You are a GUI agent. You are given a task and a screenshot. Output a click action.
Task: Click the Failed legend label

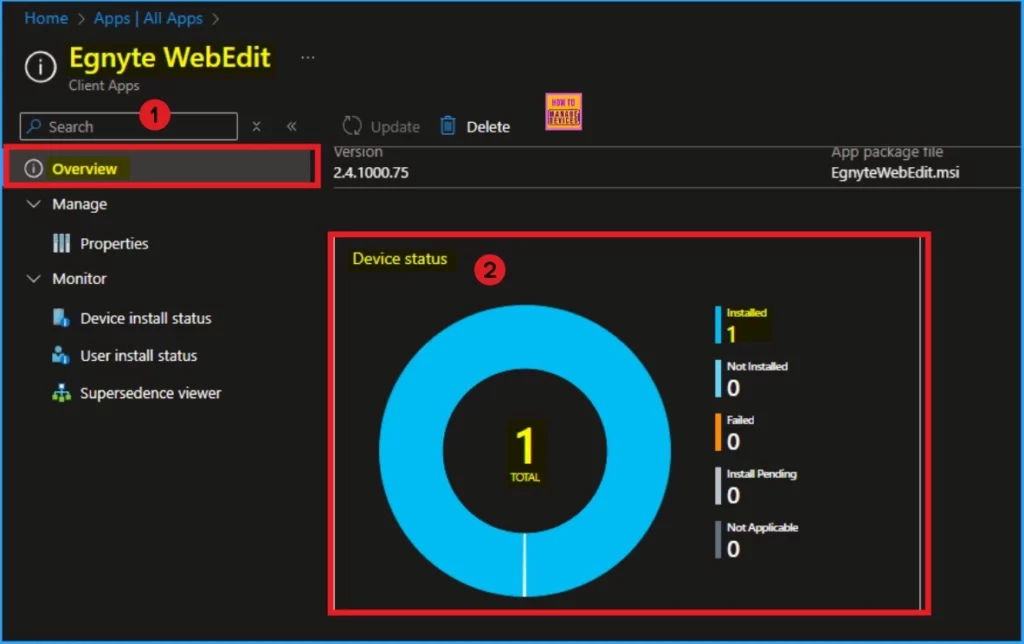(x=740, y=420)
